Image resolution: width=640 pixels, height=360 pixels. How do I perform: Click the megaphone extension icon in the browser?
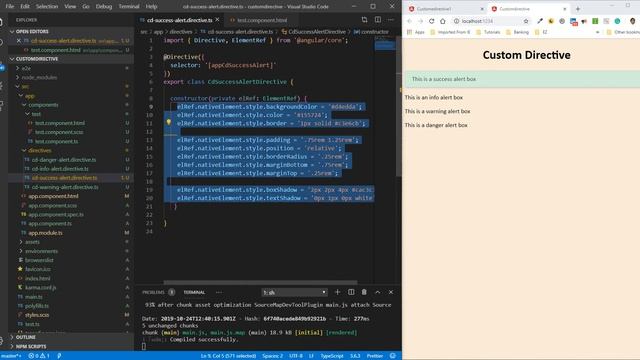pos(584,21)
